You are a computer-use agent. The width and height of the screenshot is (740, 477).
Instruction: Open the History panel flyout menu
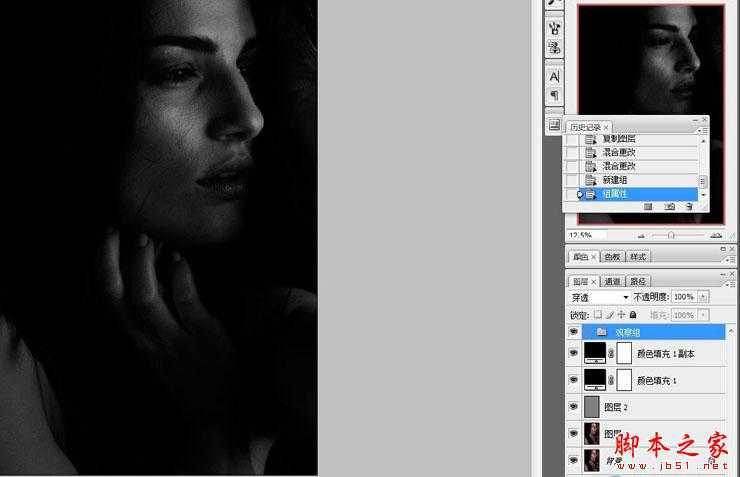point(703,130)
